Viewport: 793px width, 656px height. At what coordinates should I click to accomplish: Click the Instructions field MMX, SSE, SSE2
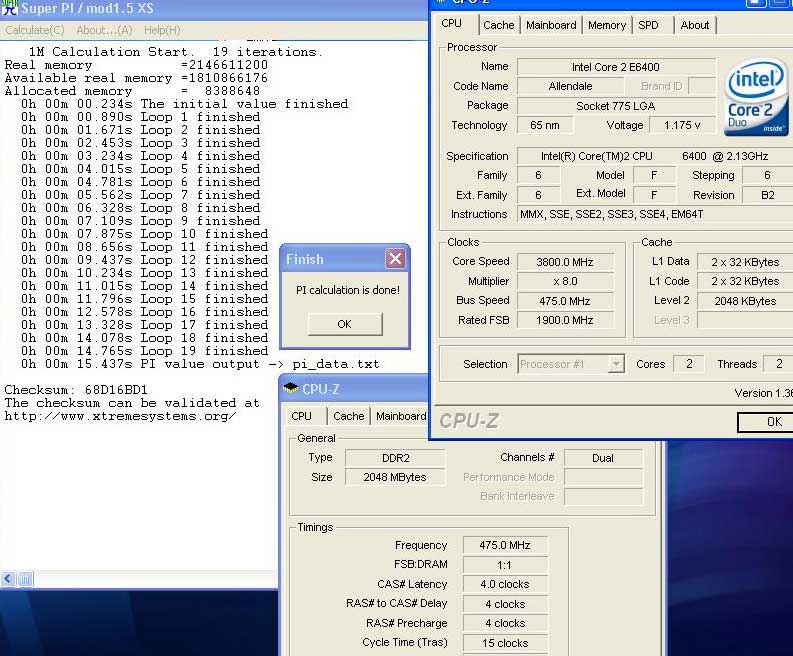[655, 214]
